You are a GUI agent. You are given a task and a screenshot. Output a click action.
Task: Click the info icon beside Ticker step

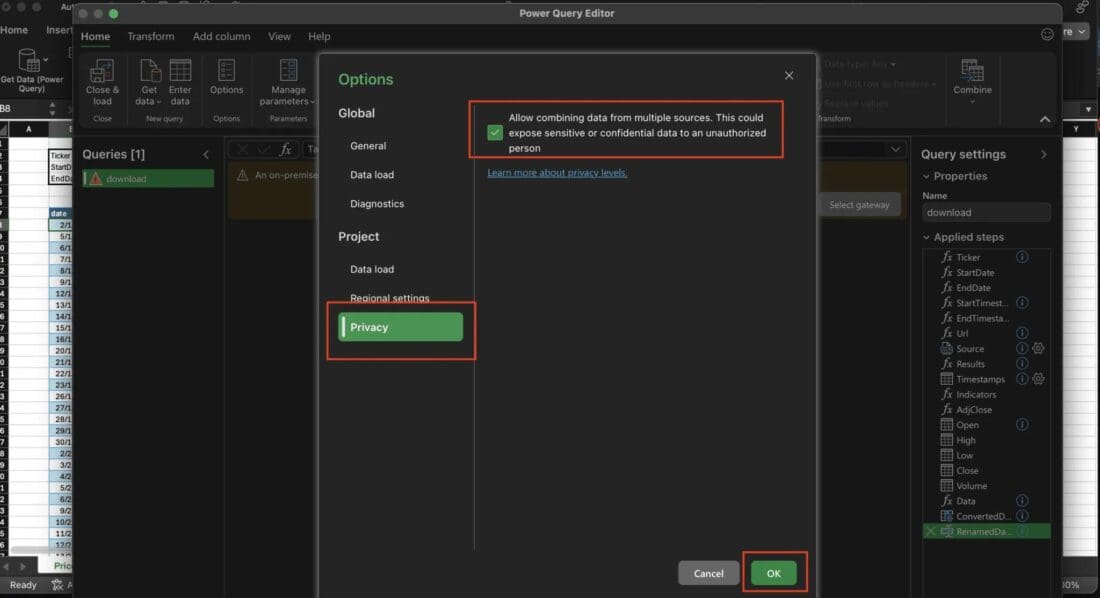tap(1022, 257)
